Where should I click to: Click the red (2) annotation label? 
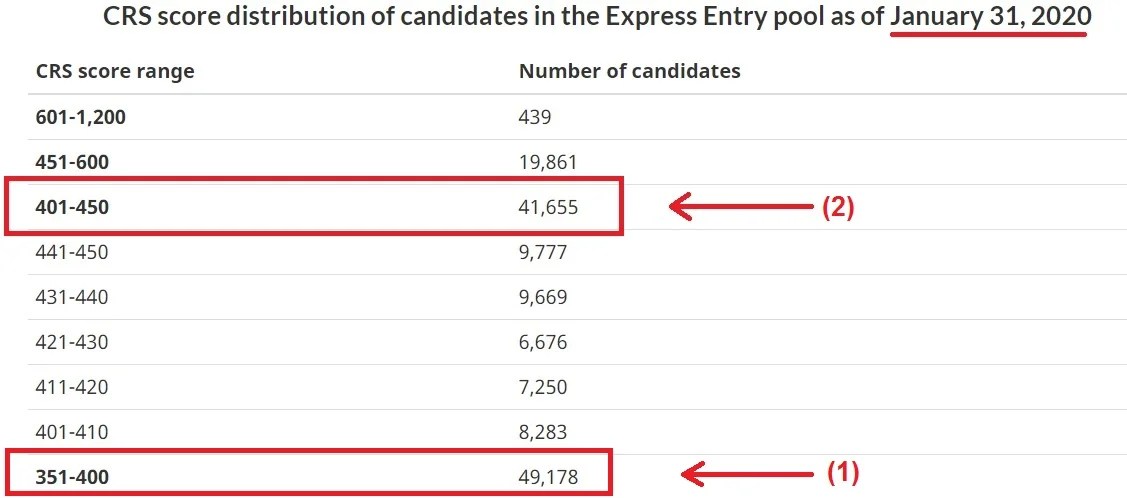pos(837,208)
